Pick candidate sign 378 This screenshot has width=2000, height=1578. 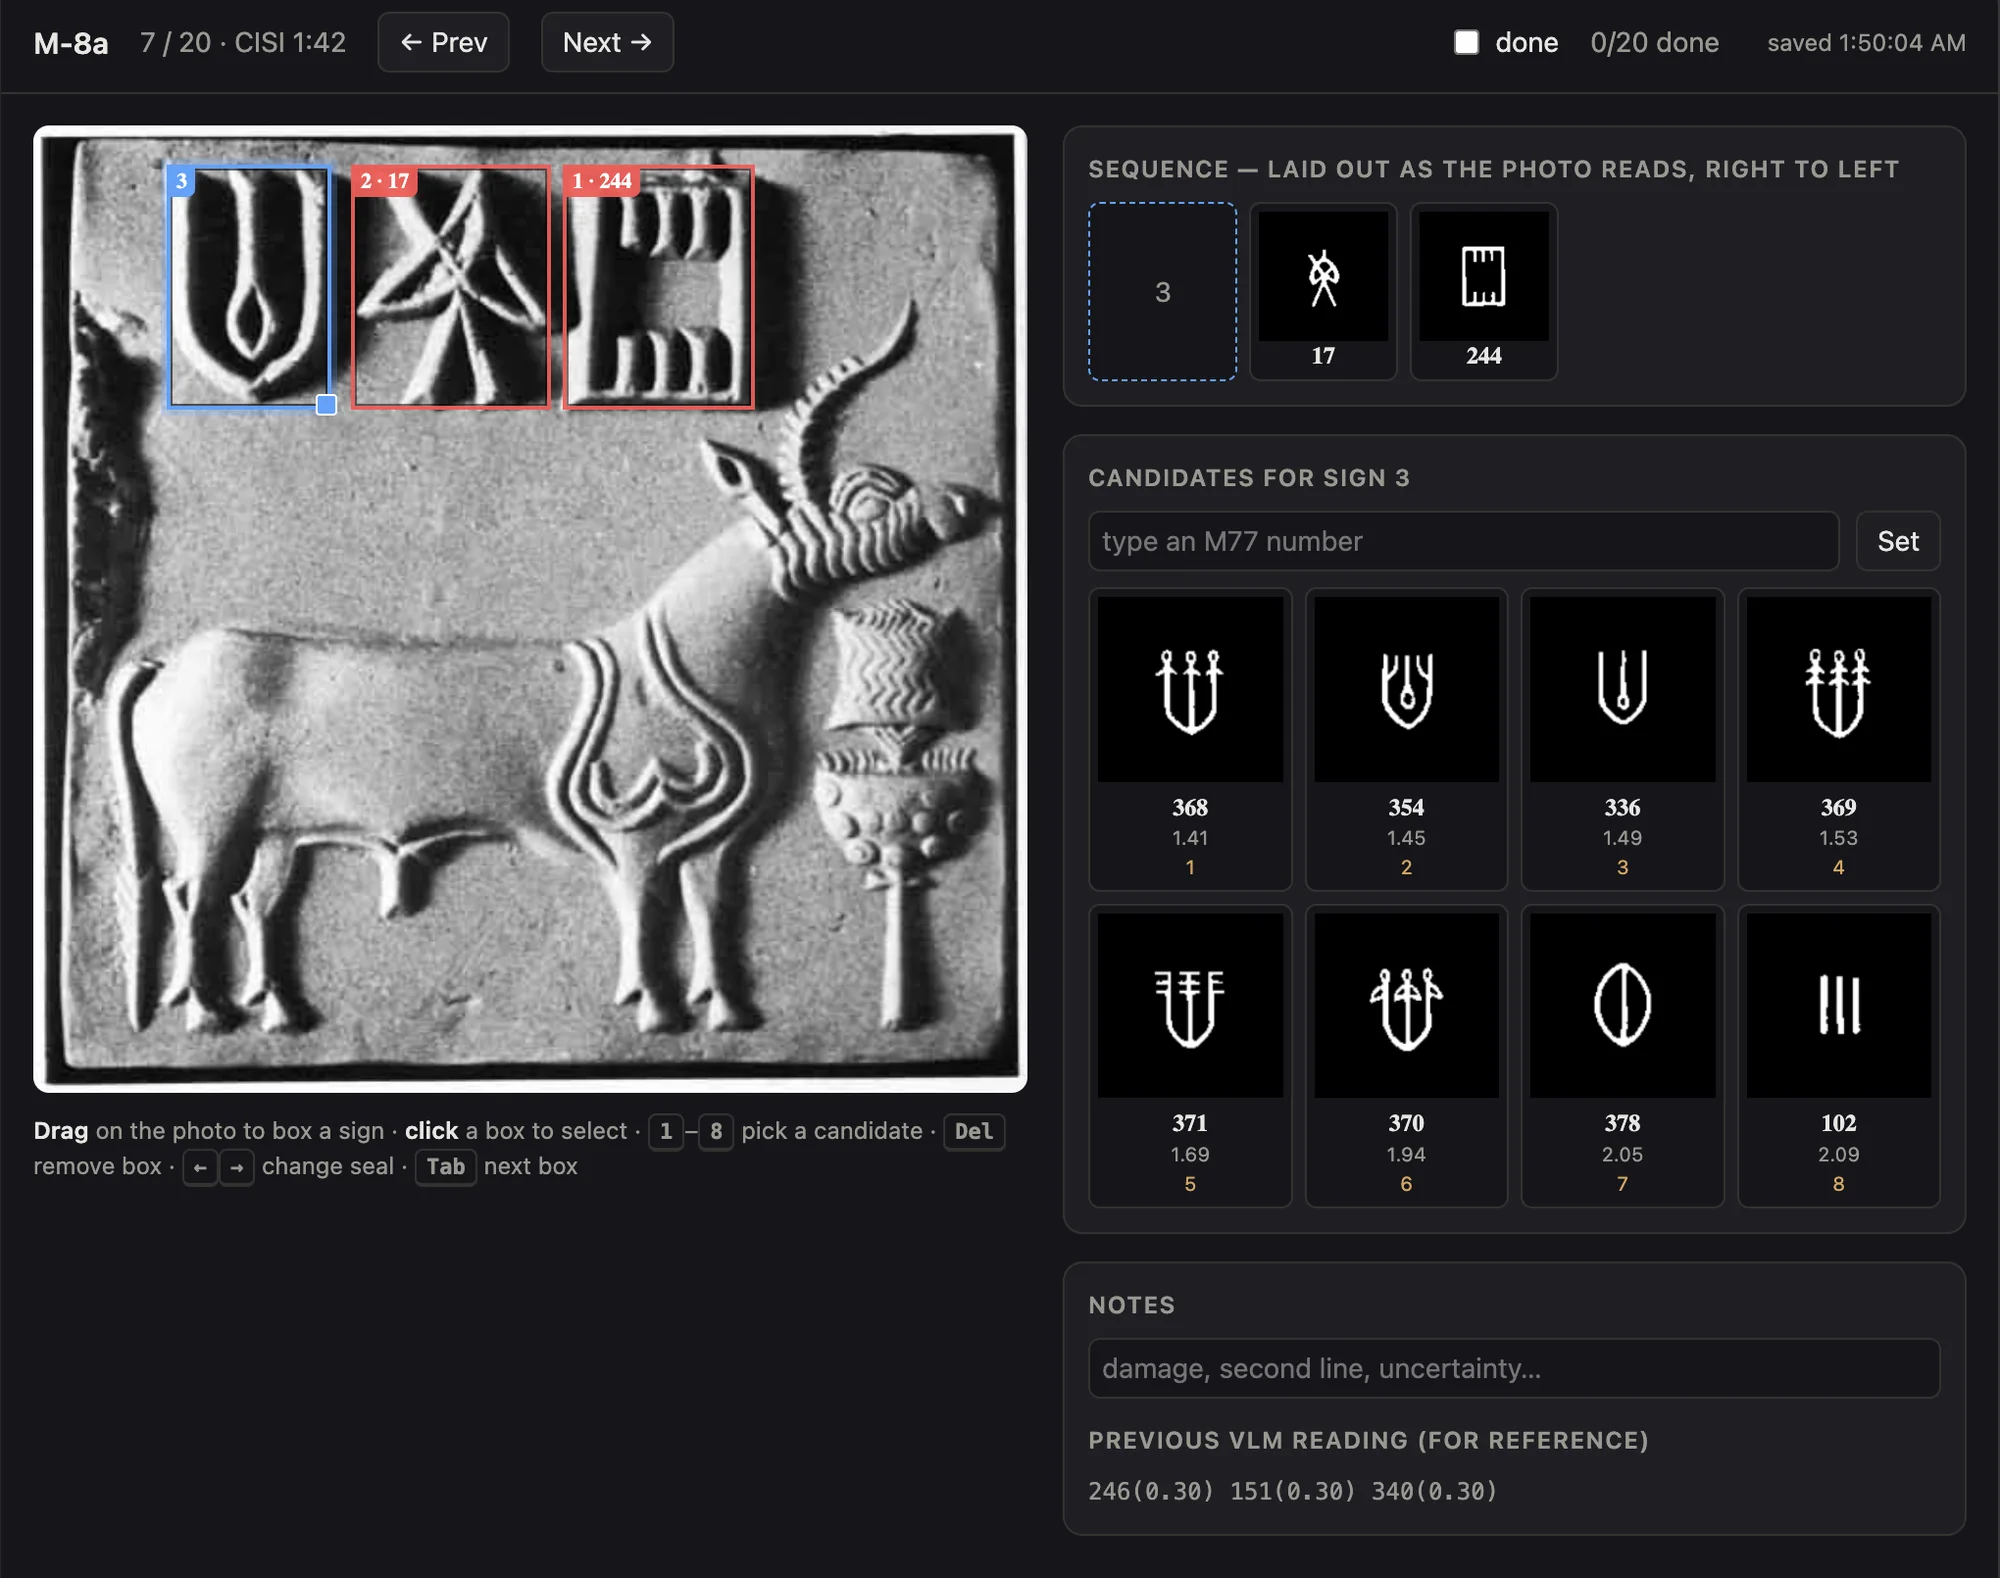point(1622,1055)
